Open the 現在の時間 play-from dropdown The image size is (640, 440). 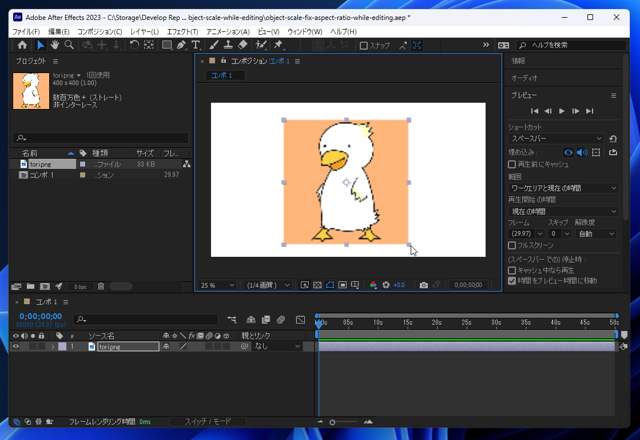(563, 211)
